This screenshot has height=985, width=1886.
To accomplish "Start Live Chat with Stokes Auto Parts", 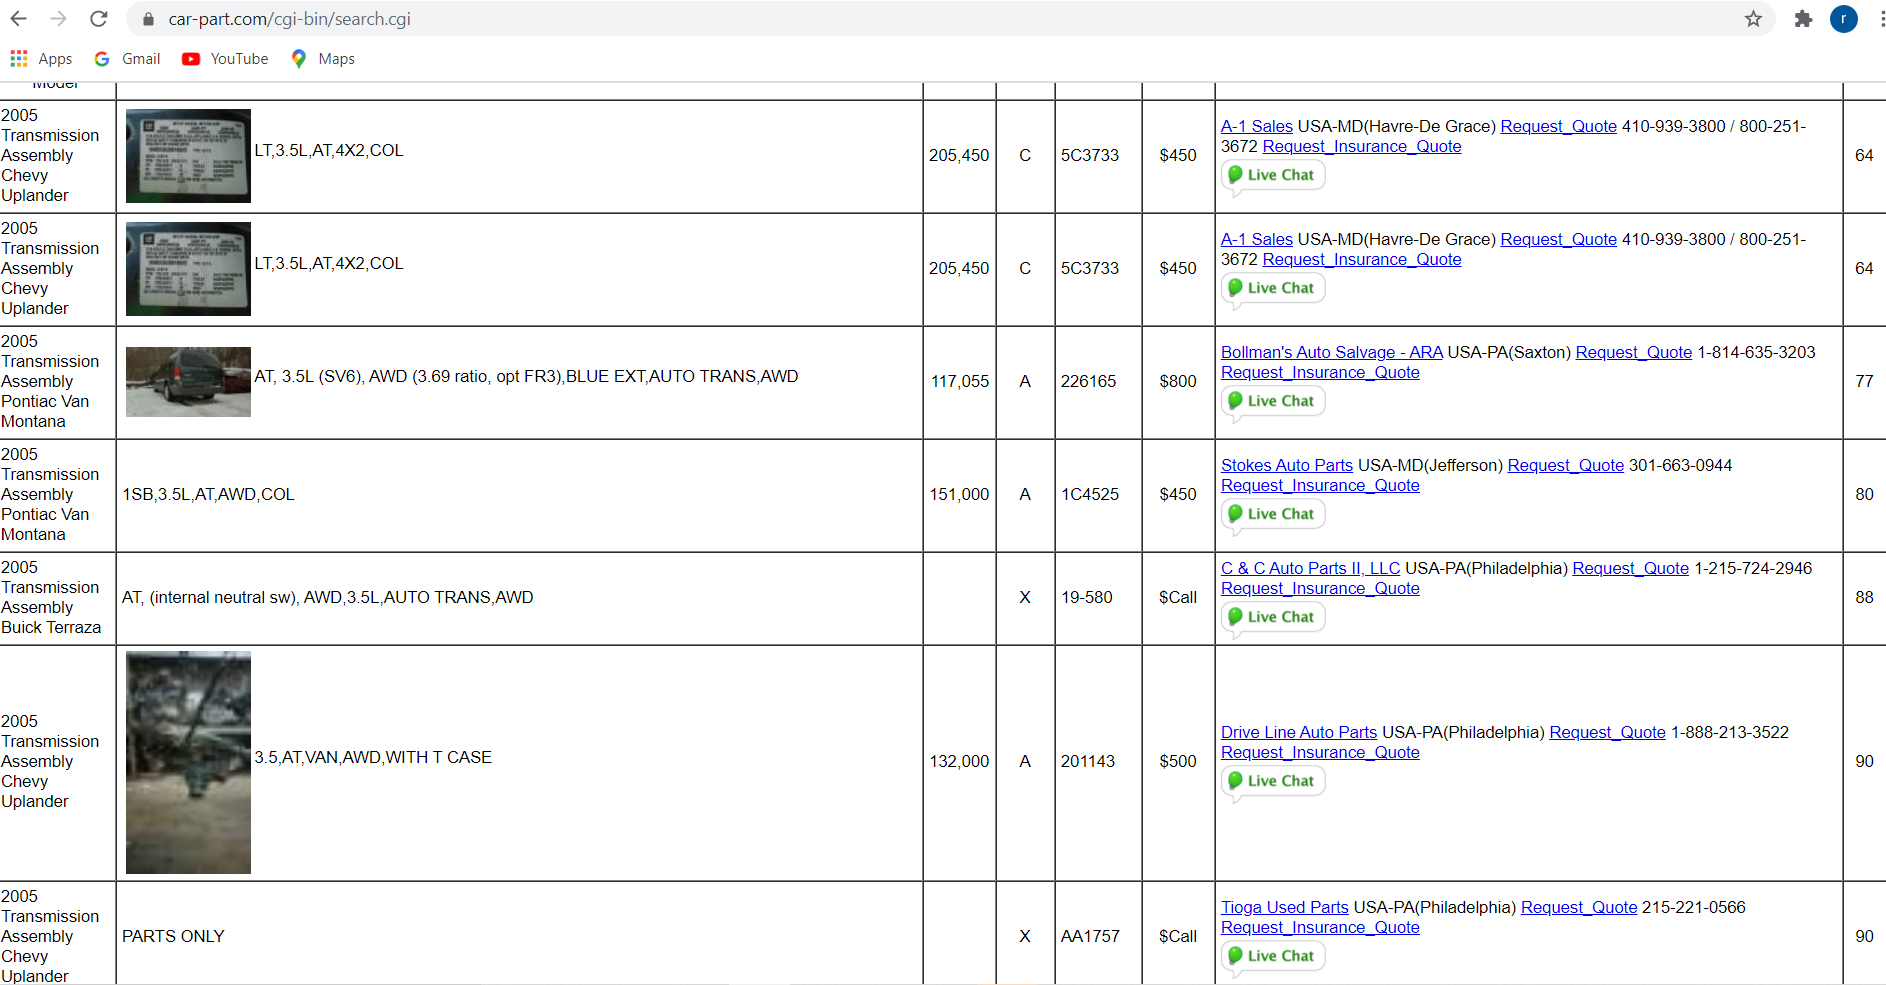I will tap(1273, 514).
